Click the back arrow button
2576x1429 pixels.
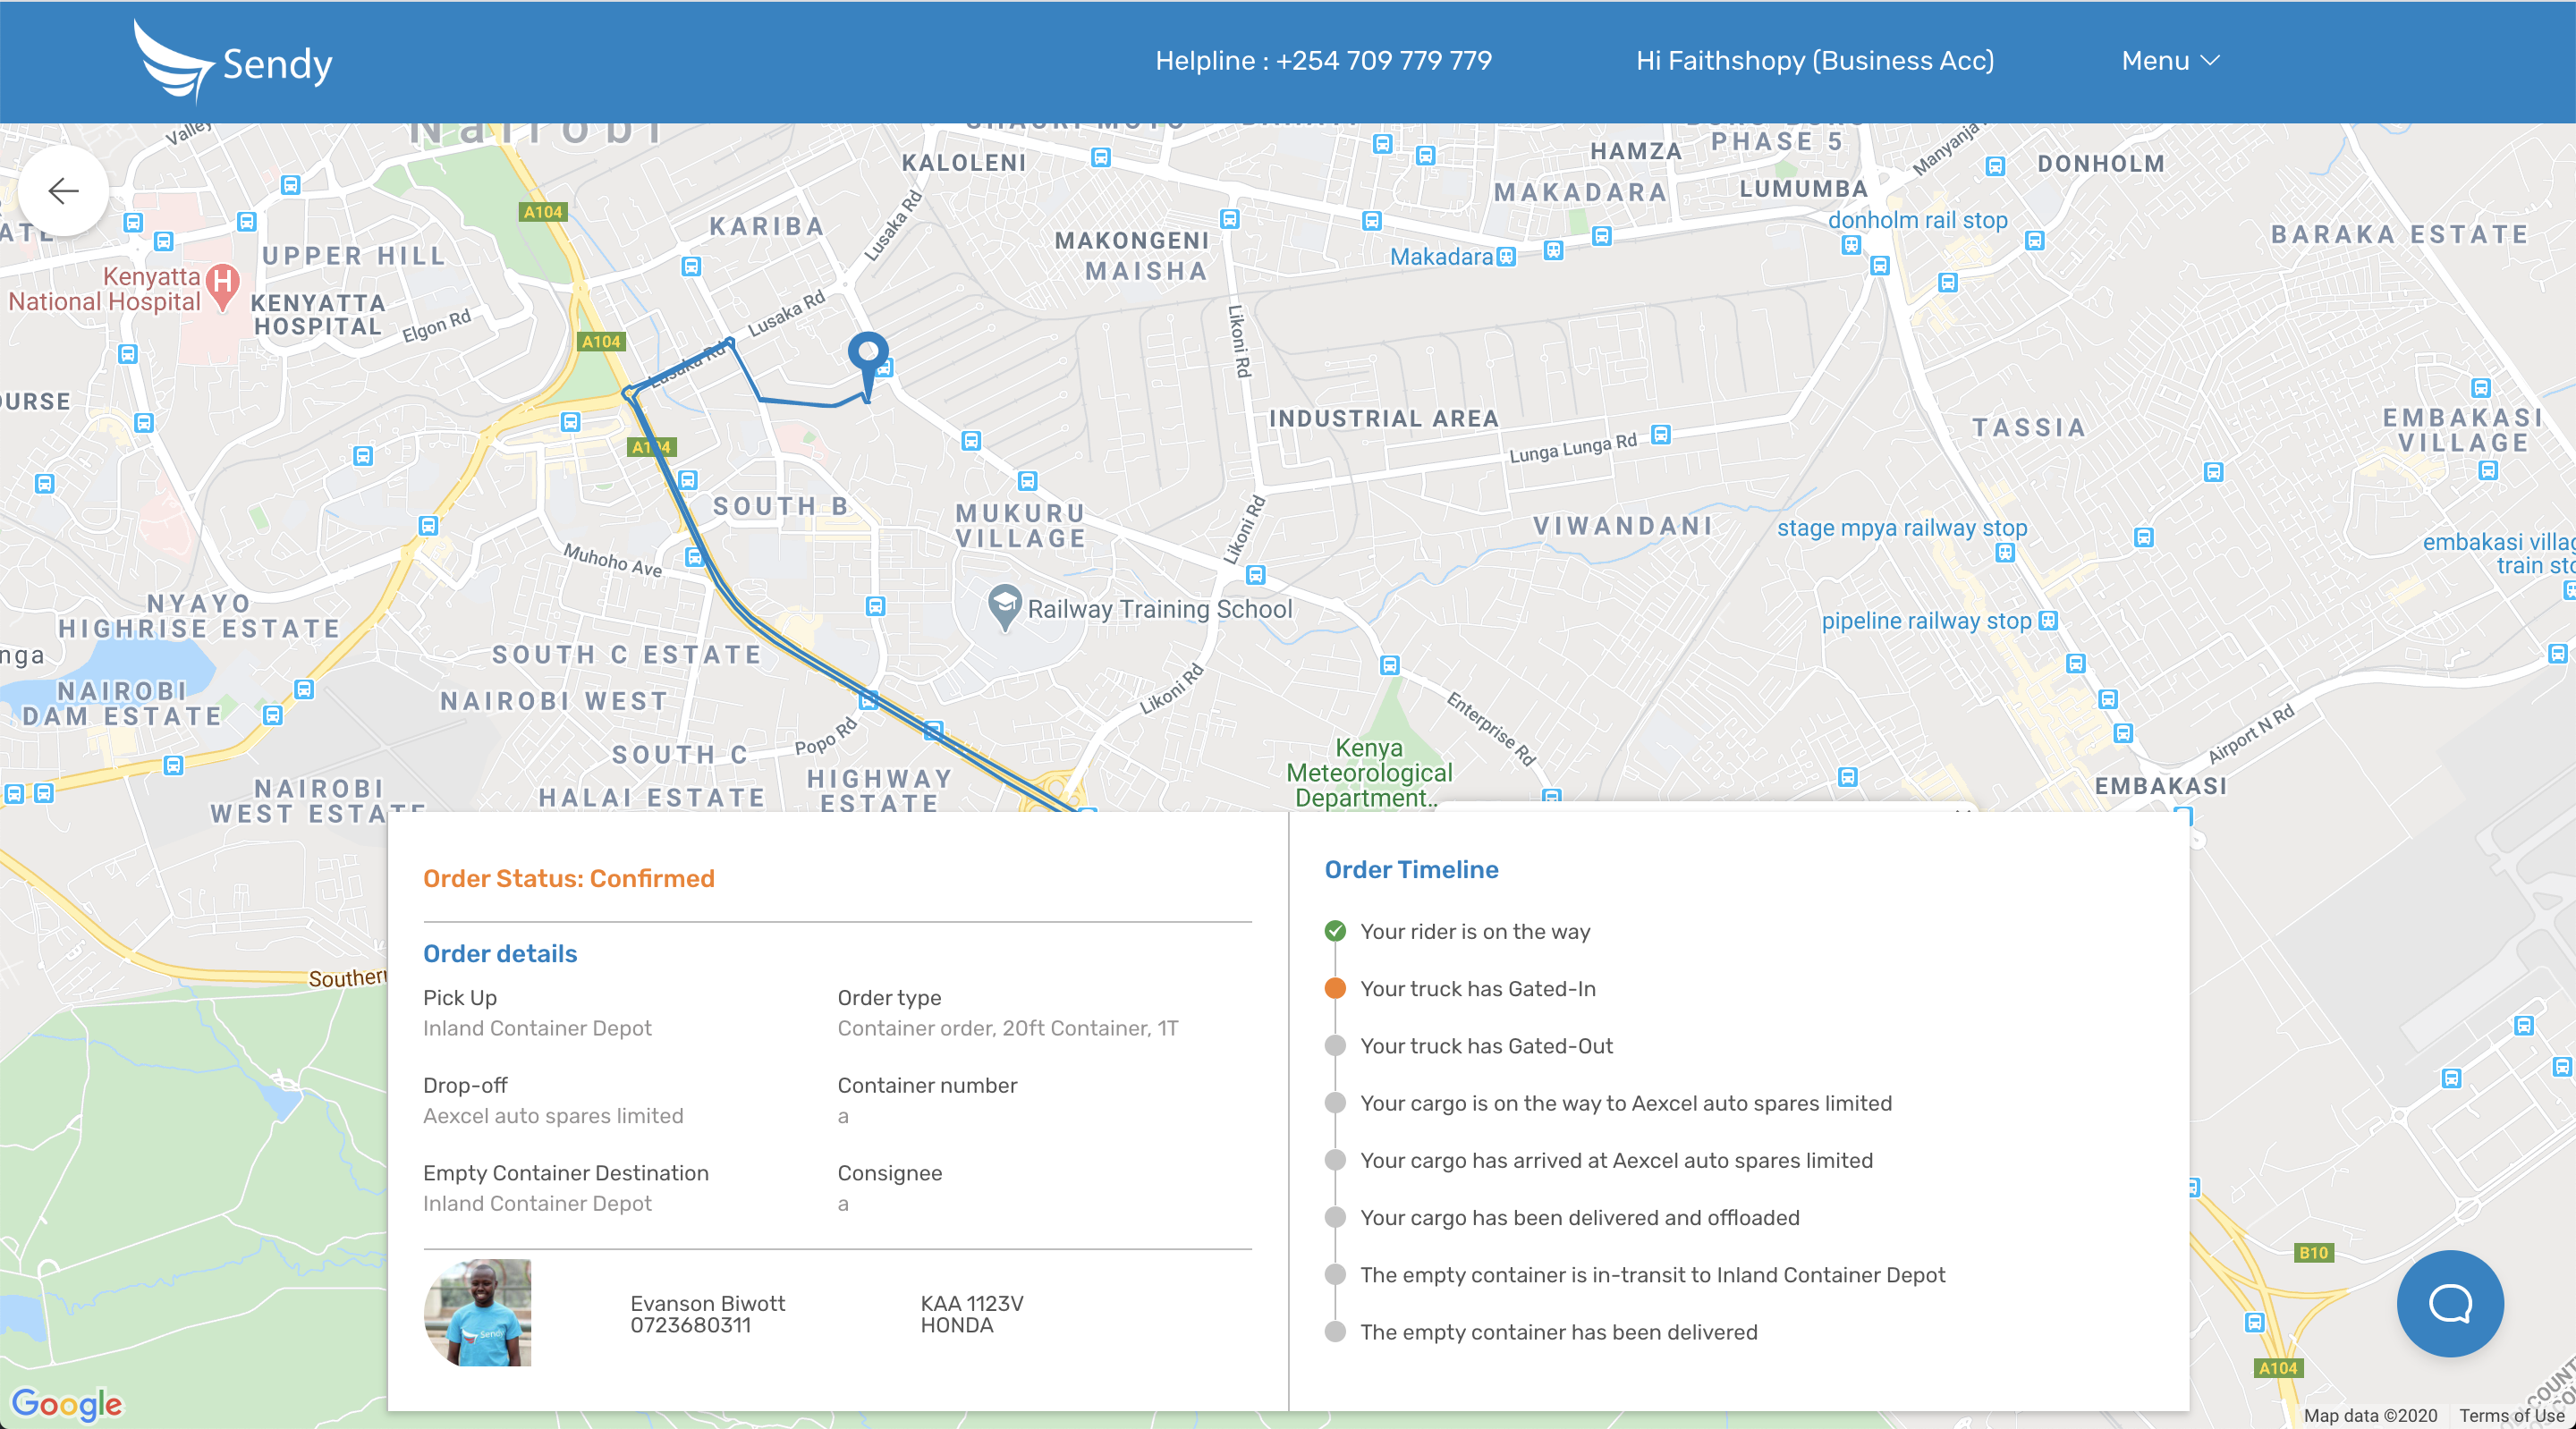coord(63,190)
